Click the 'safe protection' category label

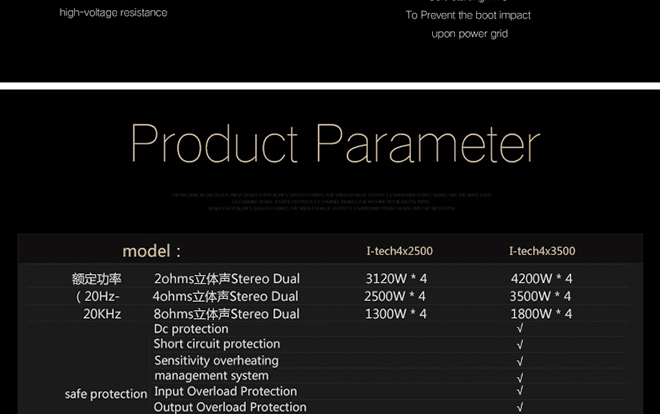coord(106,394)
